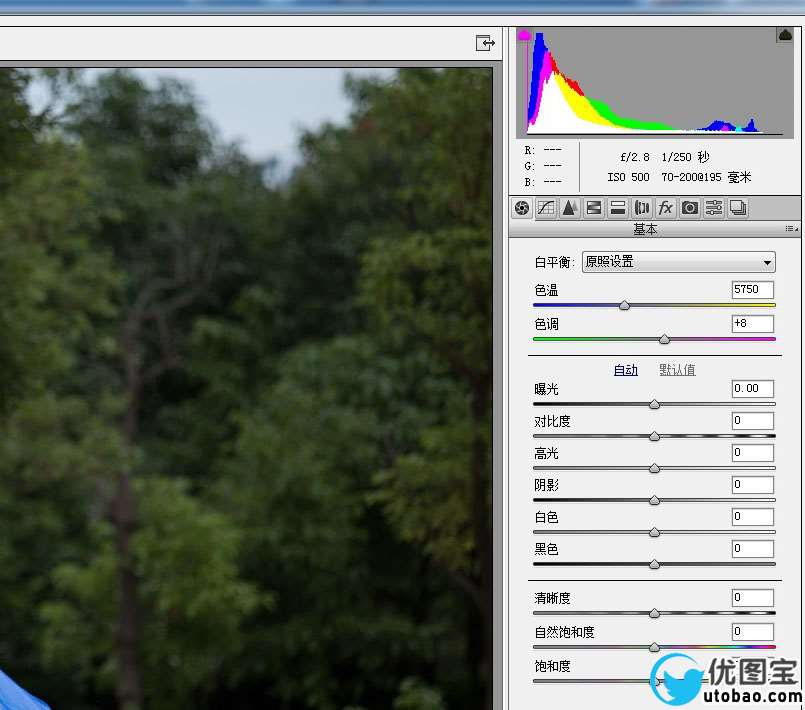This screenshot has height=710, width=805.
Task: Click the 白色 value field
Action: point(753,516)
